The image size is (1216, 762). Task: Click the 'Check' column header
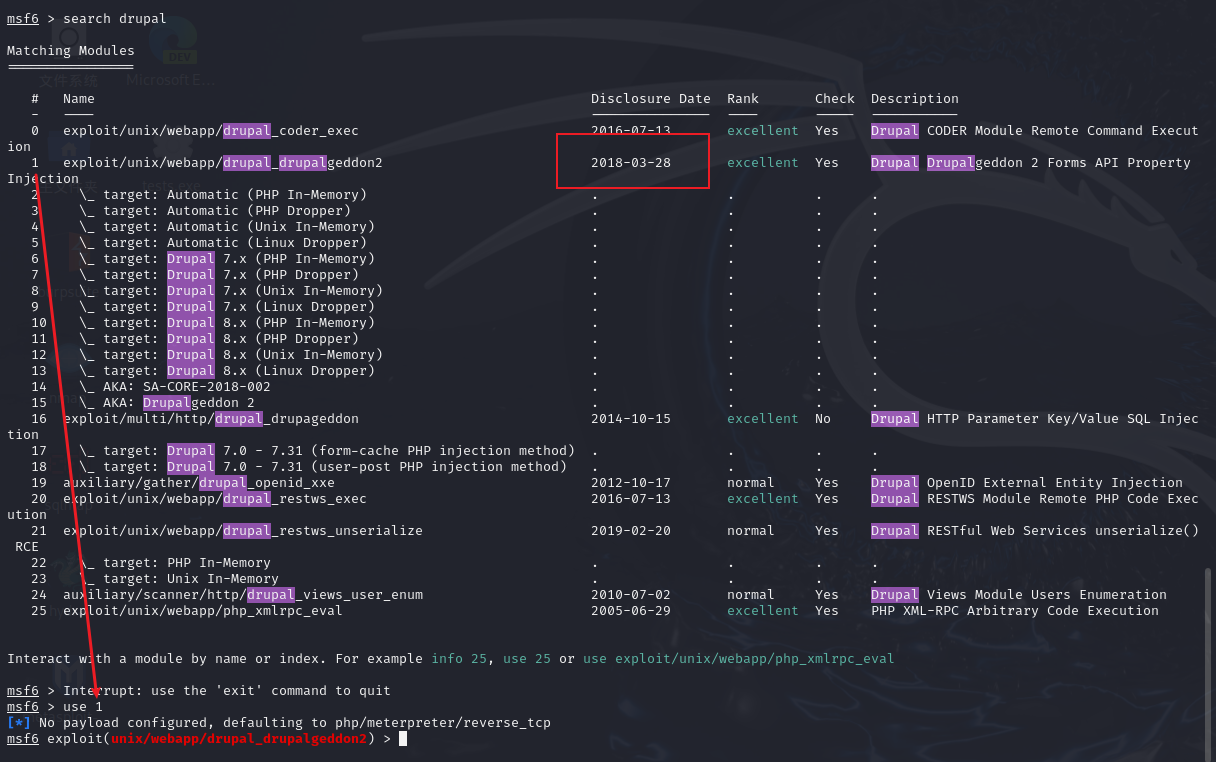coord(835,99)
